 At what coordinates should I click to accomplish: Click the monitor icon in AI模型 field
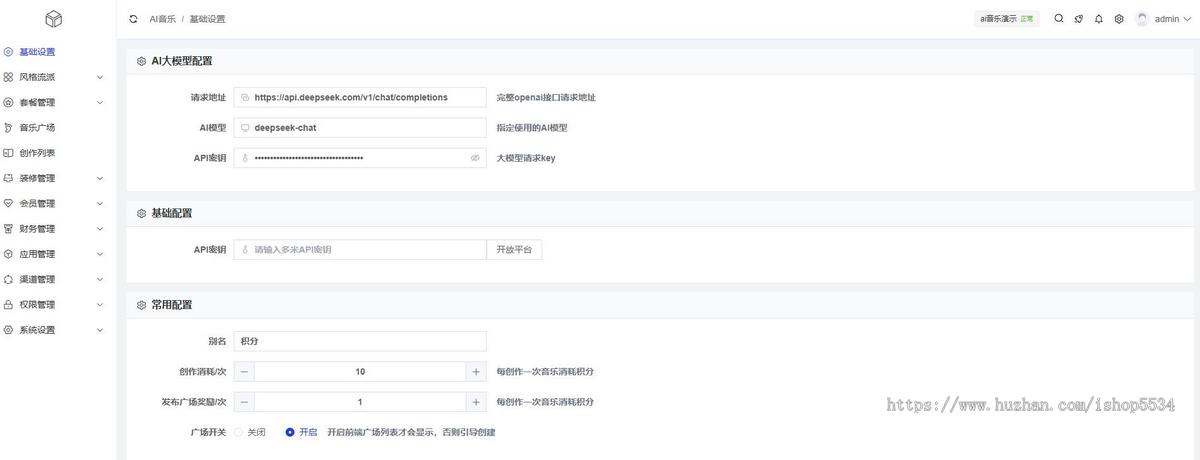245,128
